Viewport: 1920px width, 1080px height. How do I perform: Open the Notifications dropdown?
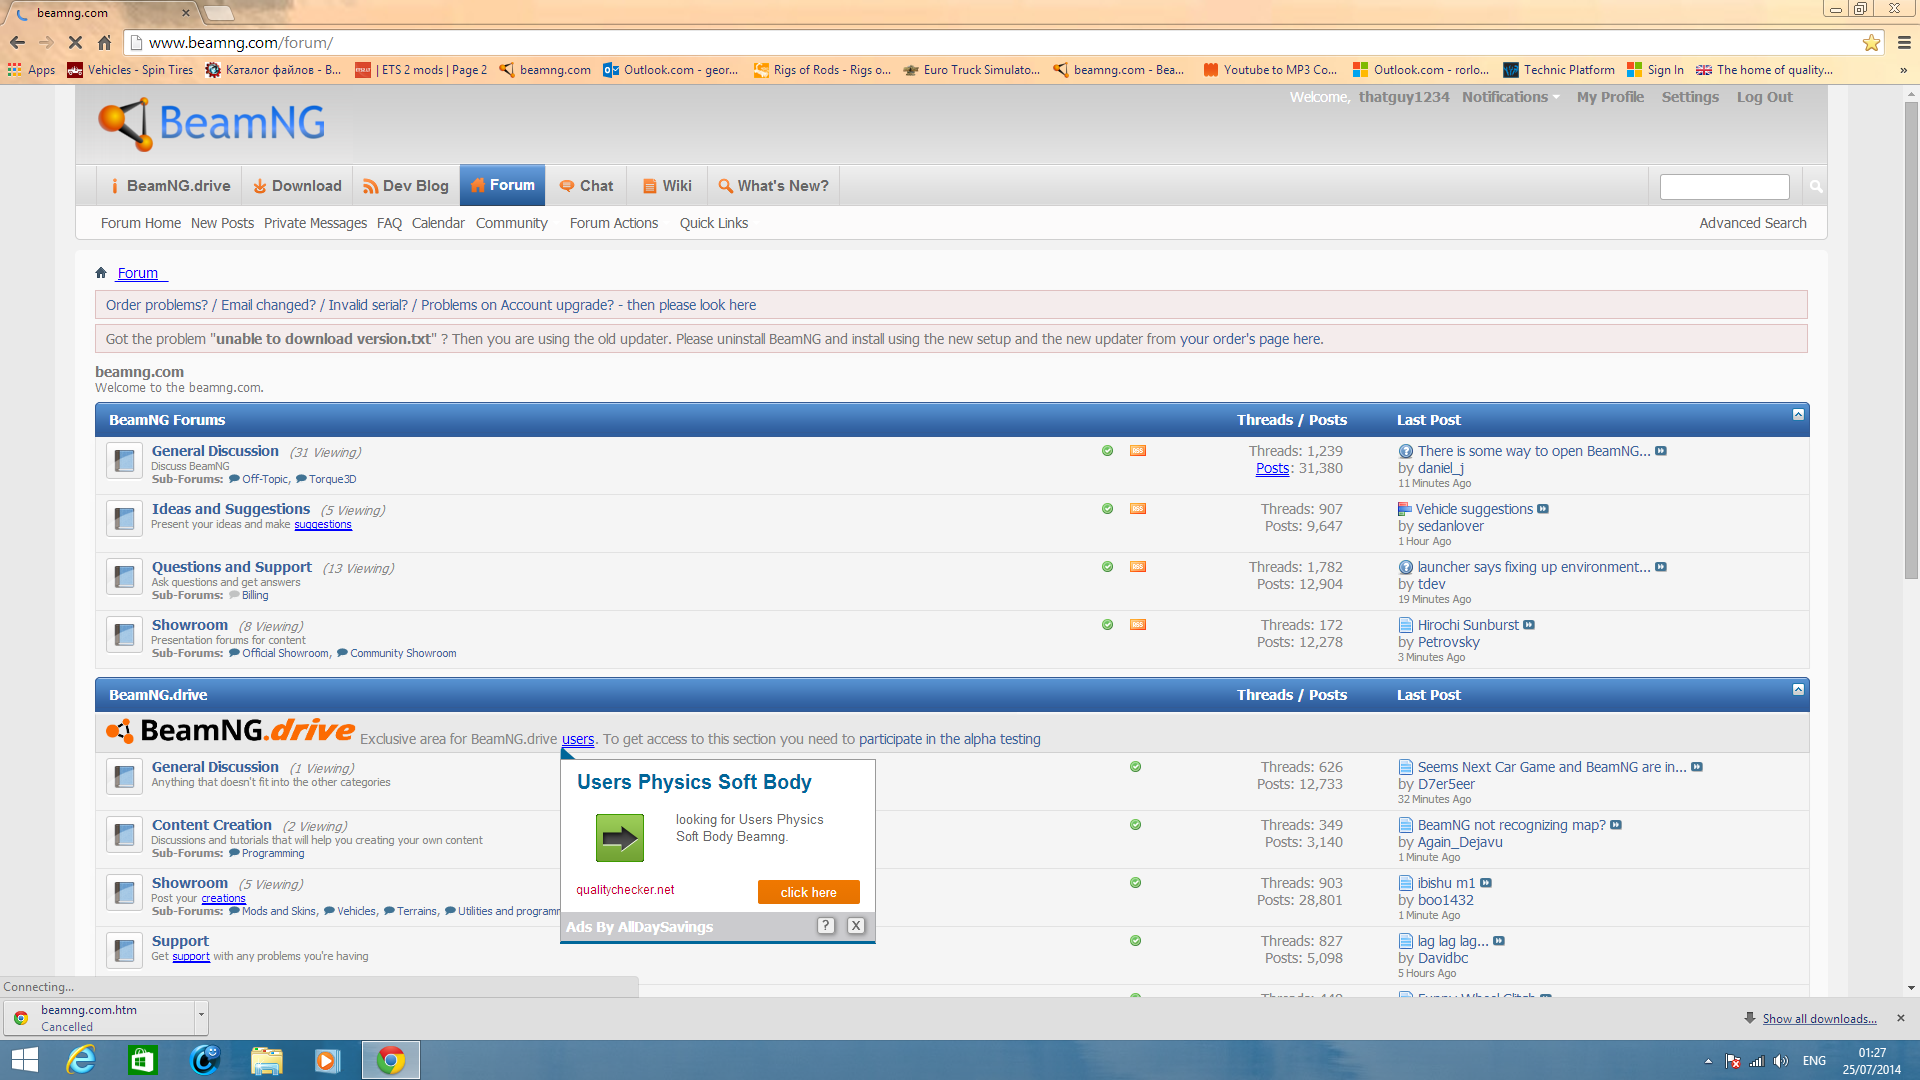[x=1510, y=97]
